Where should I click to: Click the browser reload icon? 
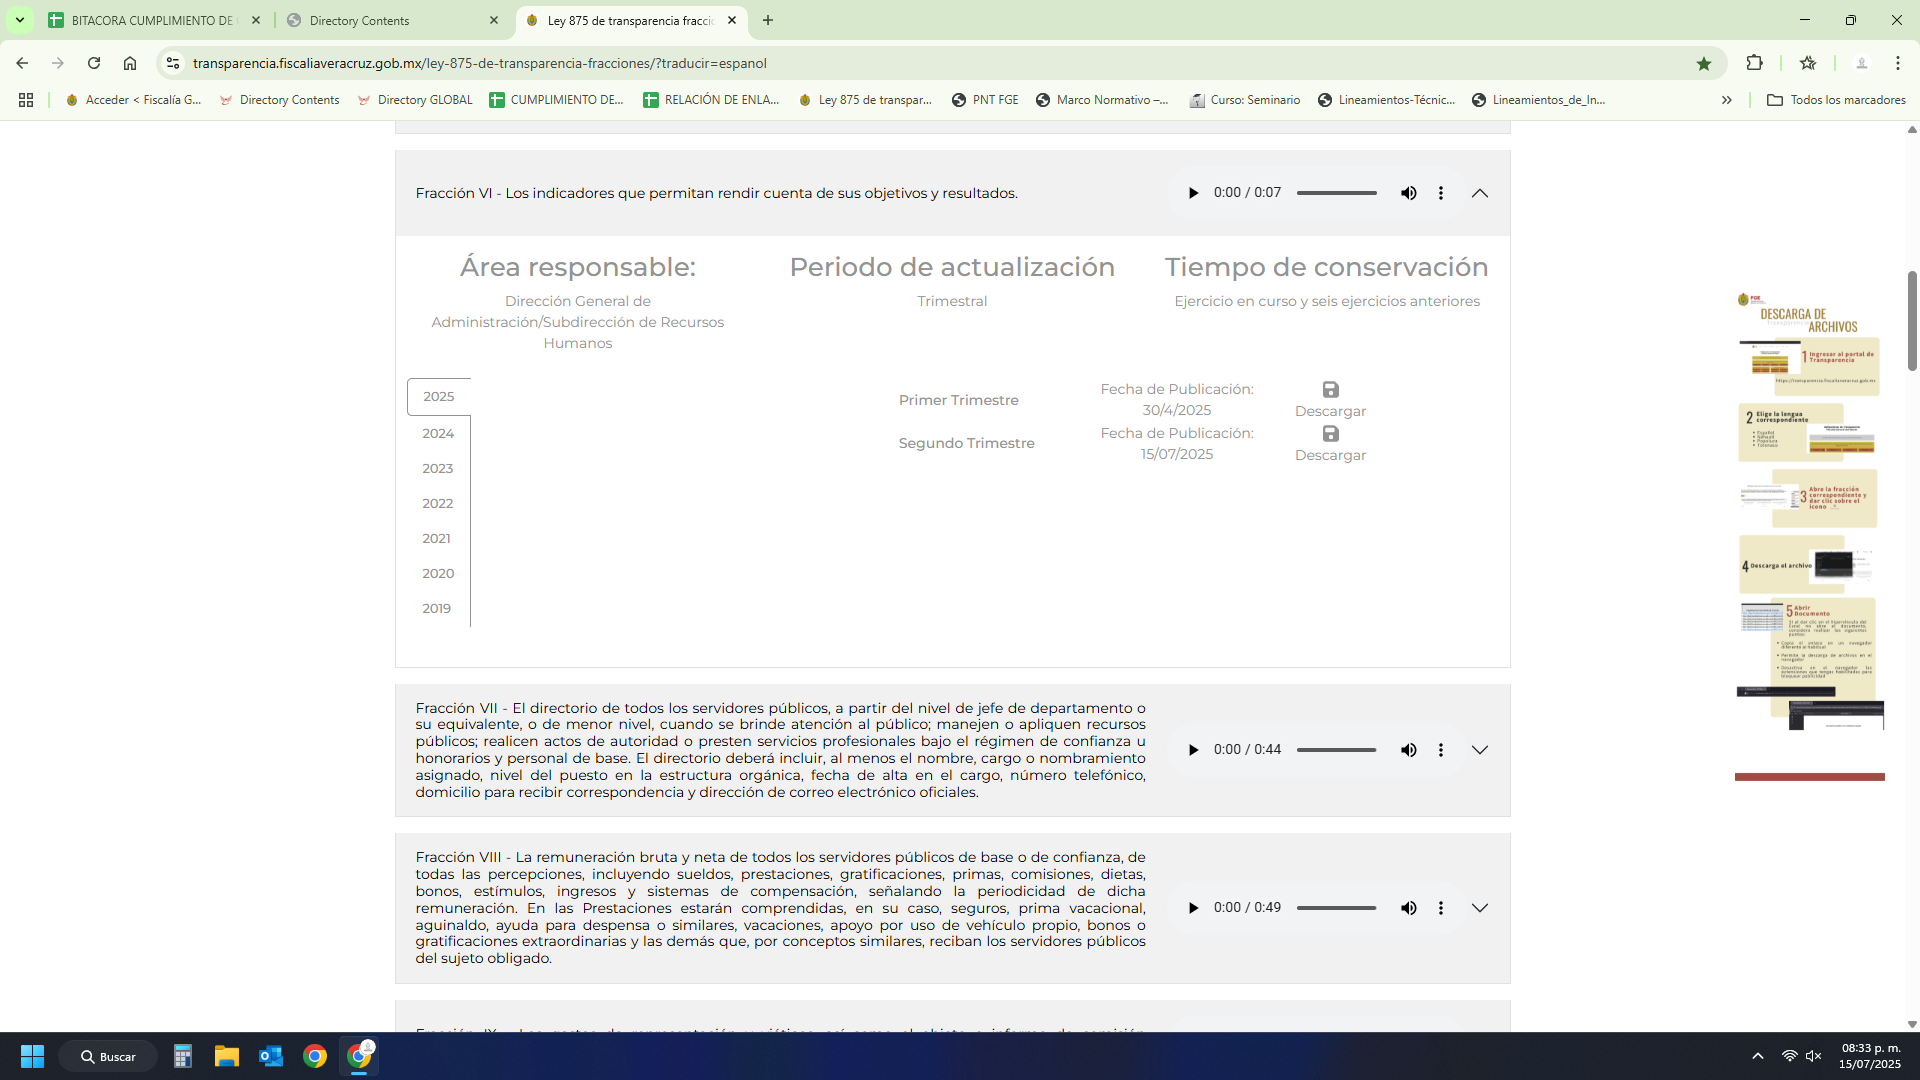point(94,63)
